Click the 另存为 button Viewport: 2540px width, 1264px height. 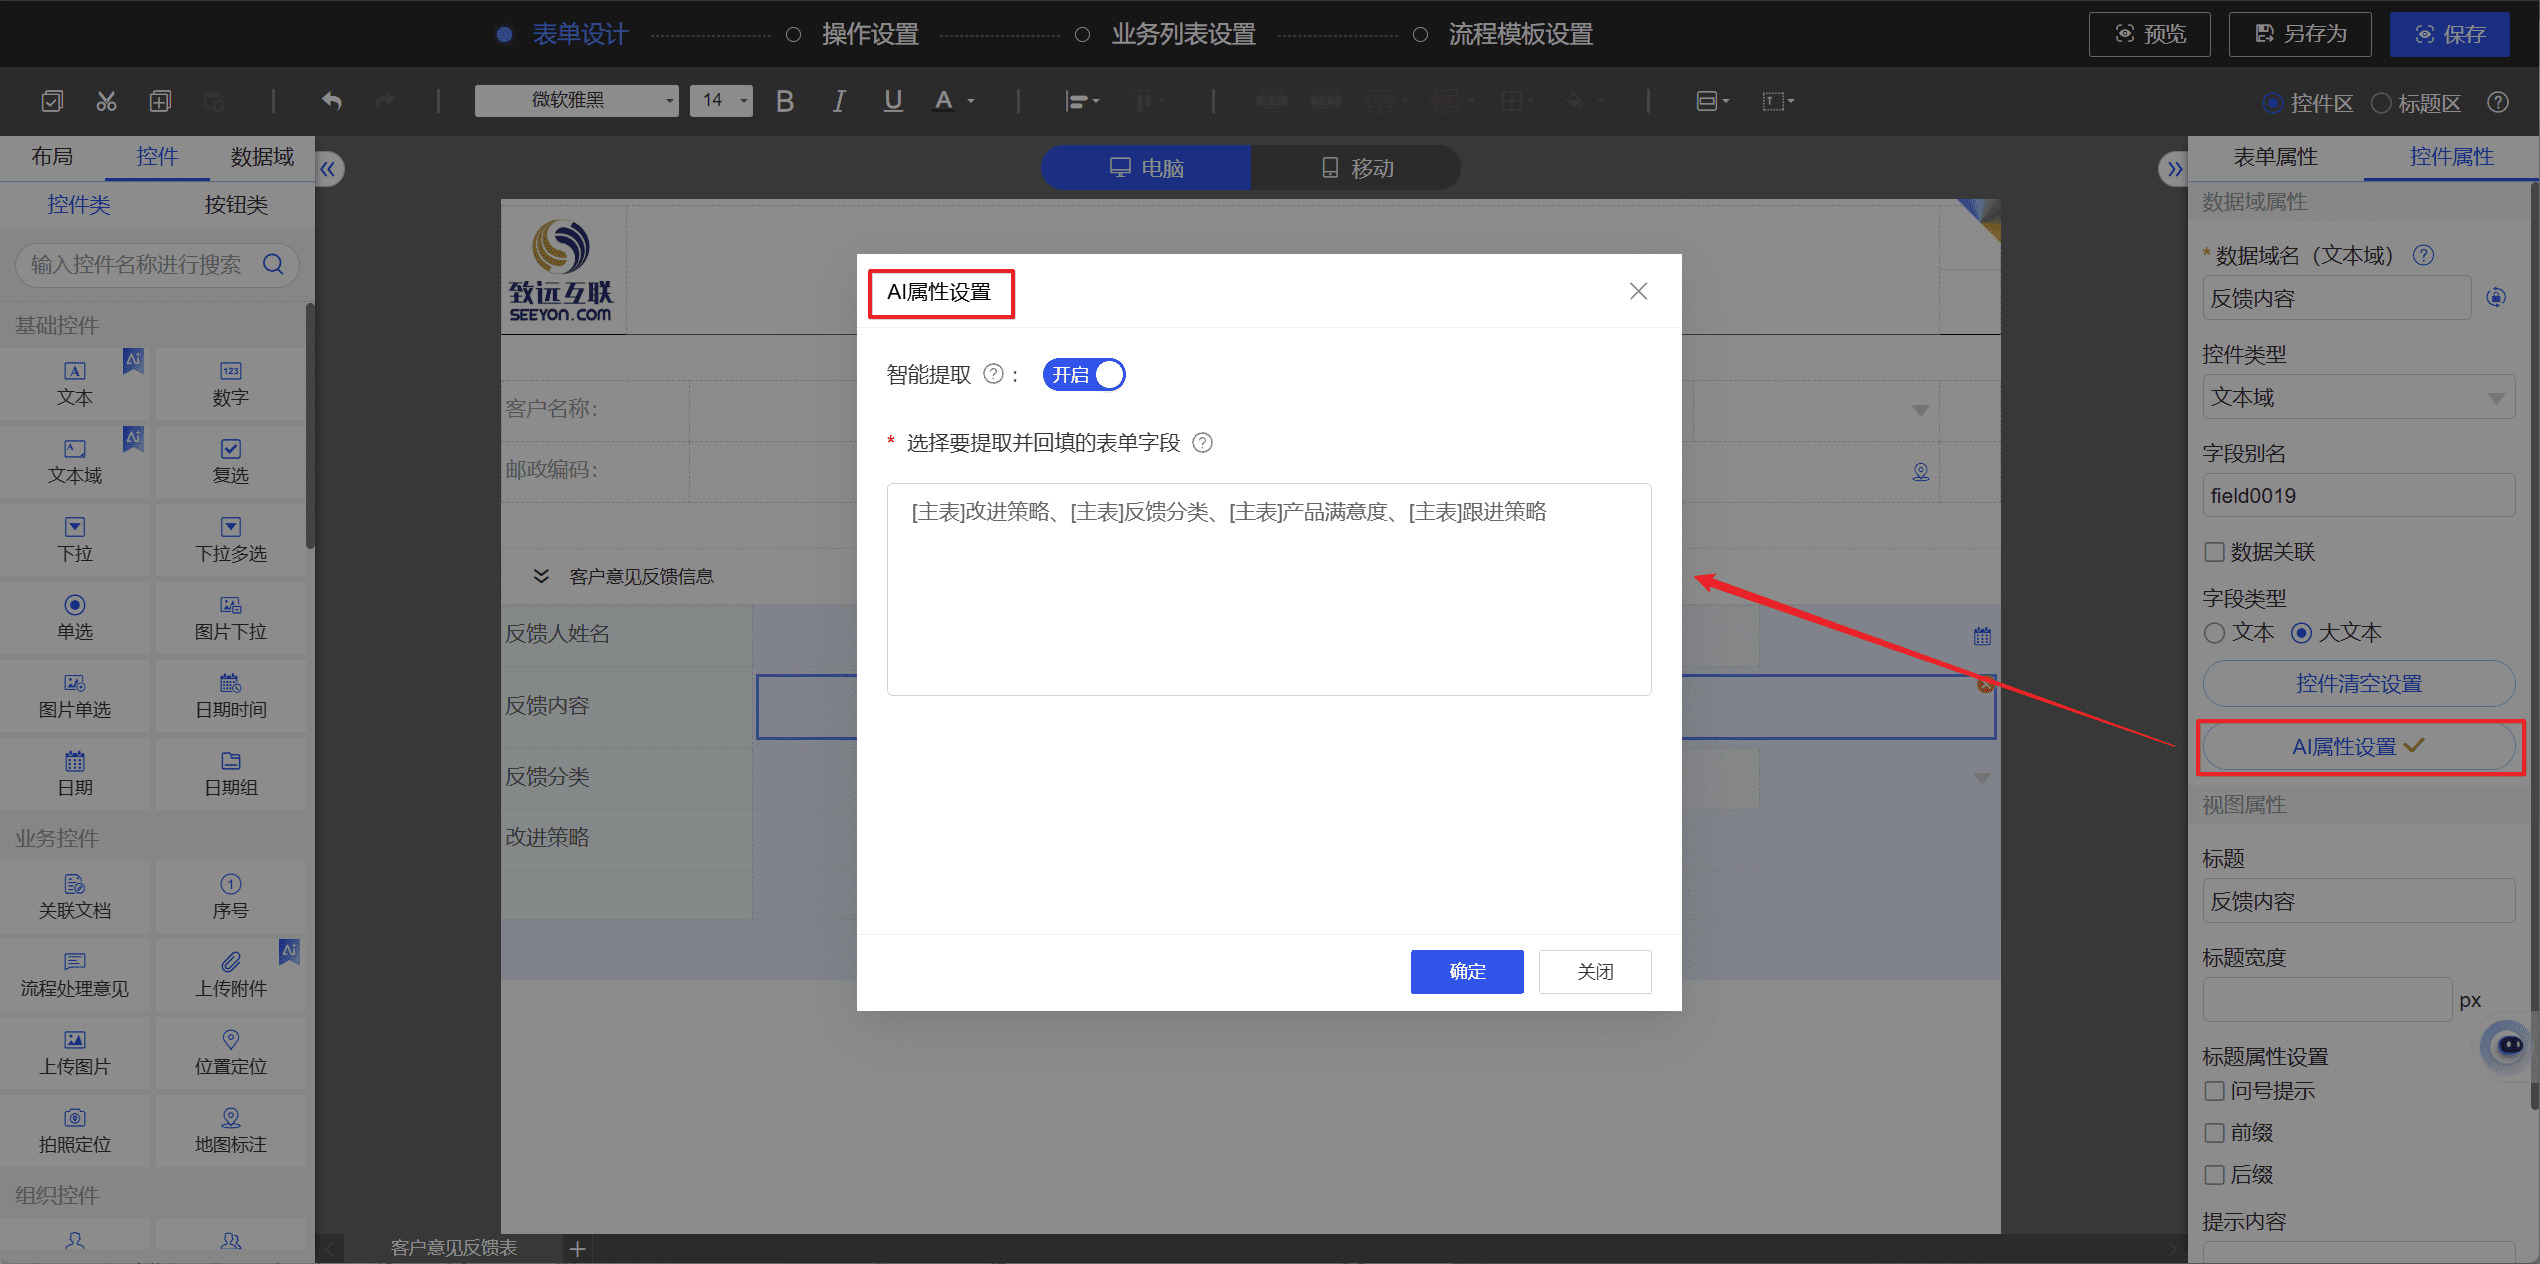click(2300, 35)
